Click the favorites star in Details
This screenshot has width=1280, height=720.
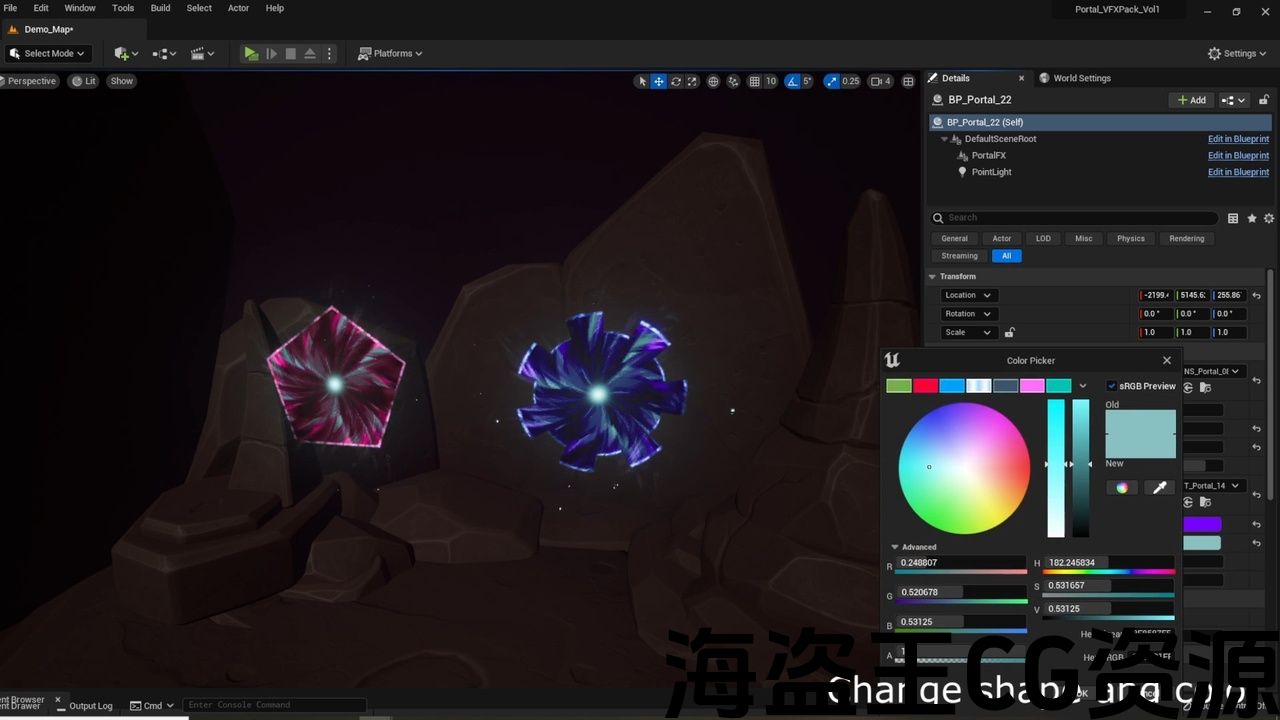tap(1251, 218)
